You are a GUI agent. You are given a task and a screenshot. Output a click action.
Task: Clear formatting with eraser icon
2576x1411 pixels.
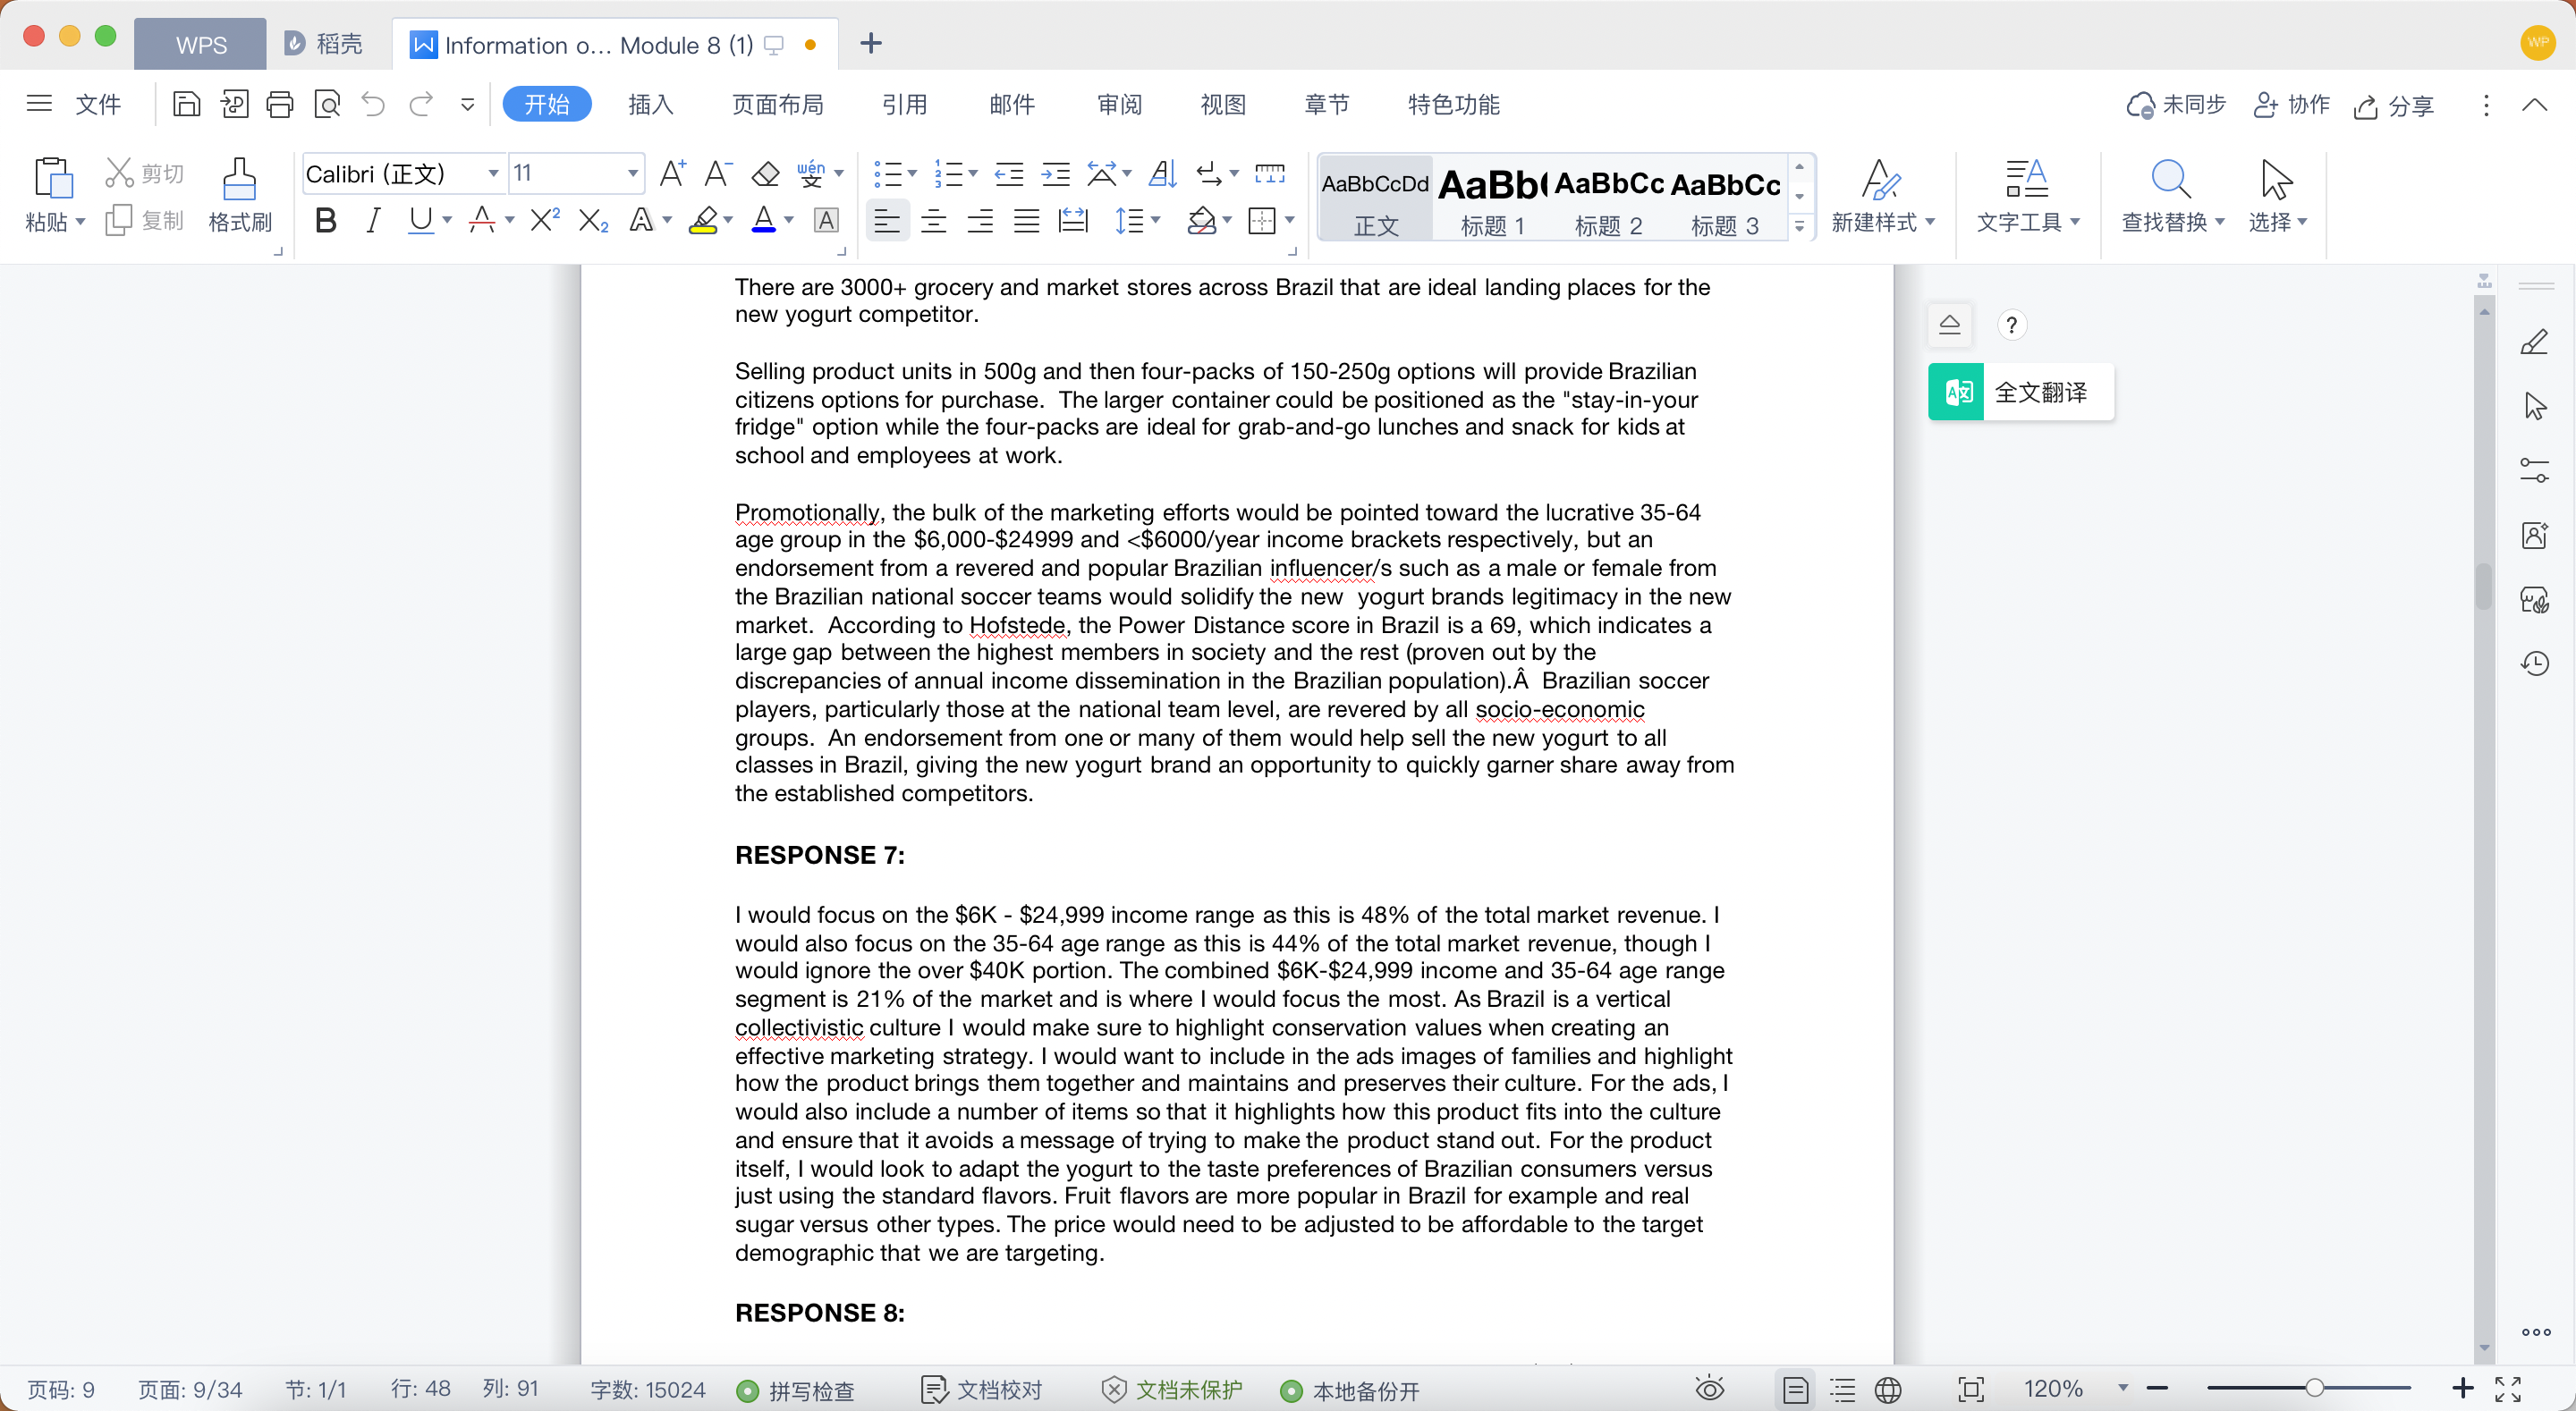765,174
